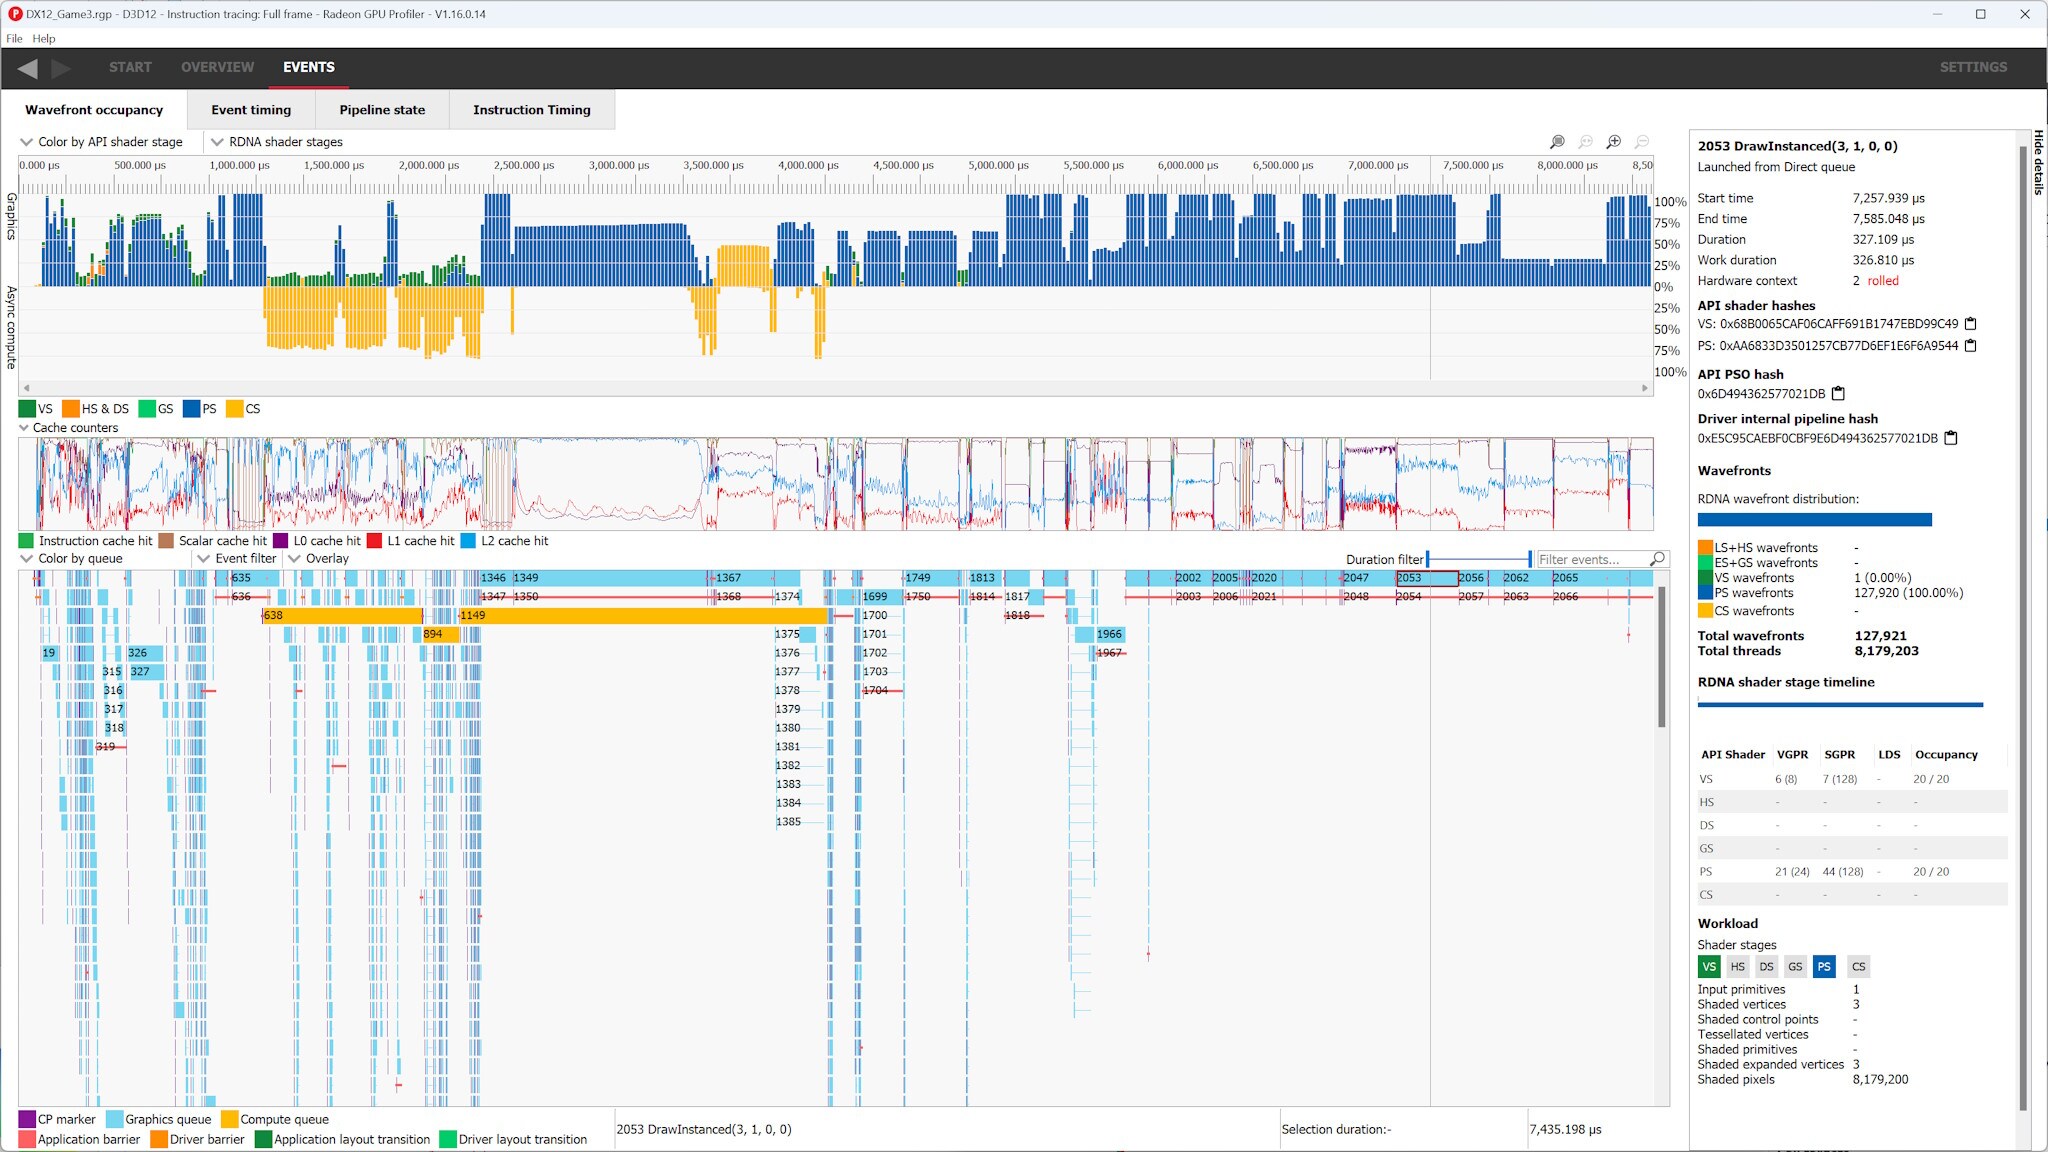Open the Instruction Timing tab
2048x1152 pixels.
[x=532, y=110]
